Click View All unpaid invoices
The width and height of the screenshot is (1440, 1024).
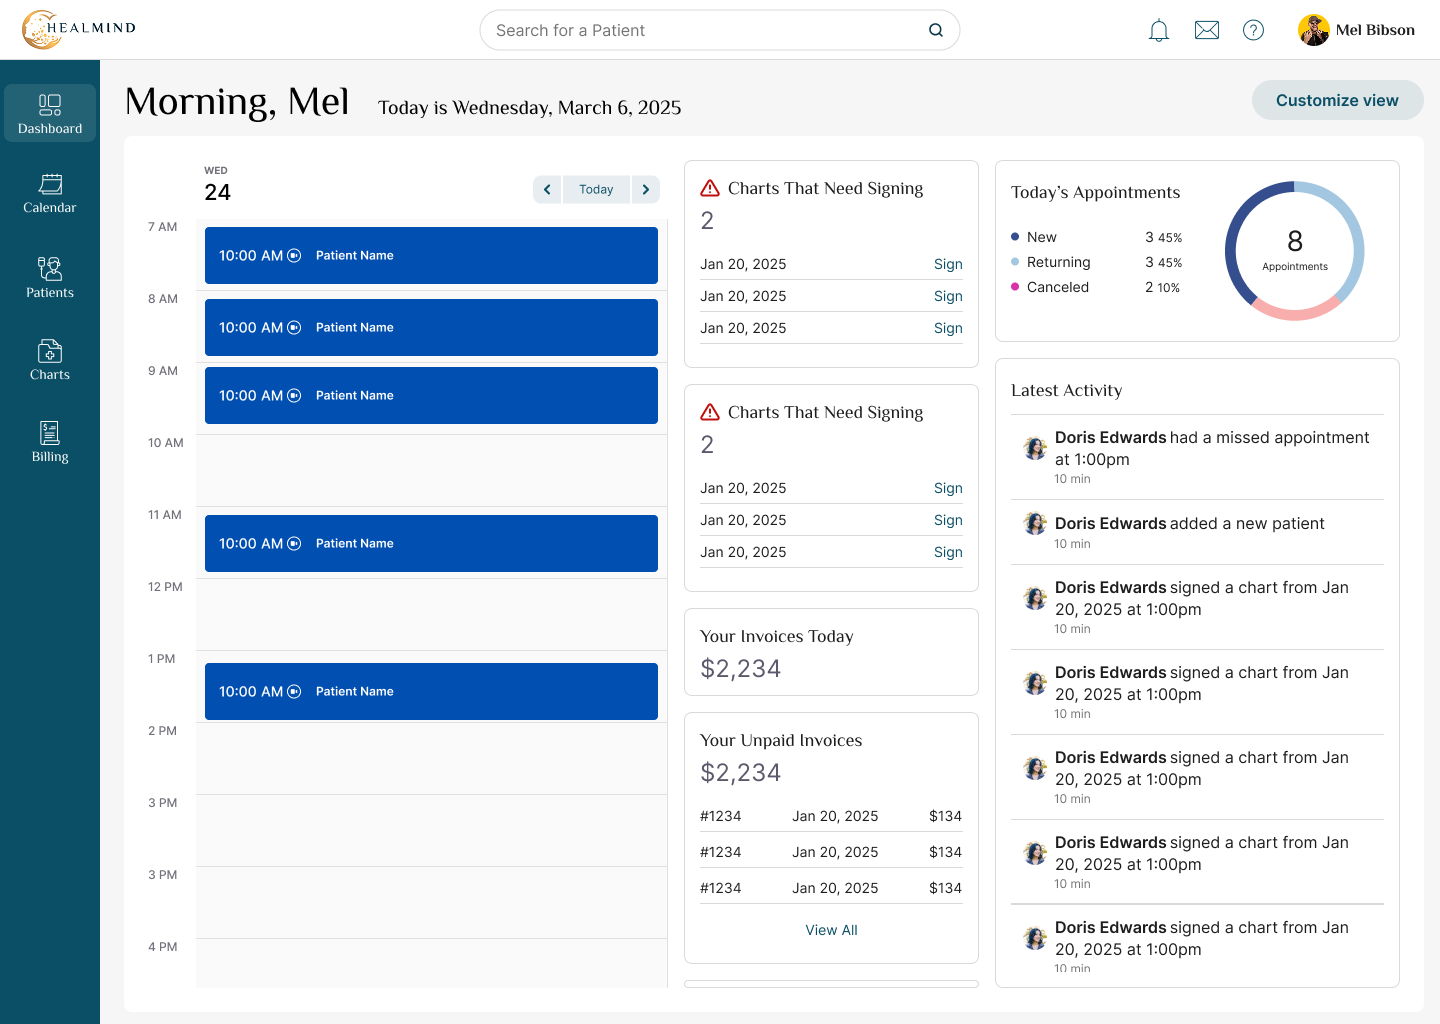[831, 930]
